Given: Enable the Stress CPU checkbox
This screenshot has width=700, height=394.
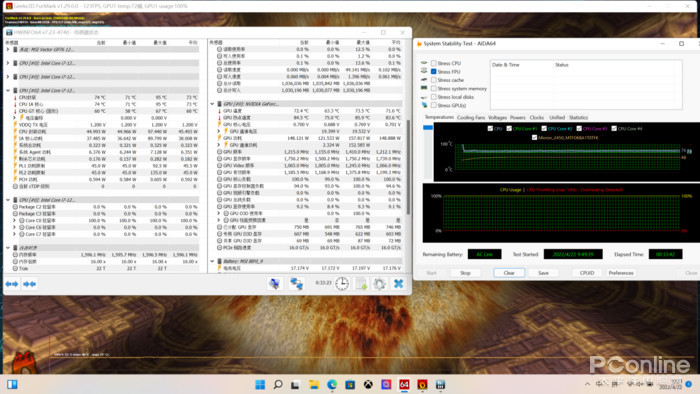Looking at the screenshot, I should click(433, 63).
